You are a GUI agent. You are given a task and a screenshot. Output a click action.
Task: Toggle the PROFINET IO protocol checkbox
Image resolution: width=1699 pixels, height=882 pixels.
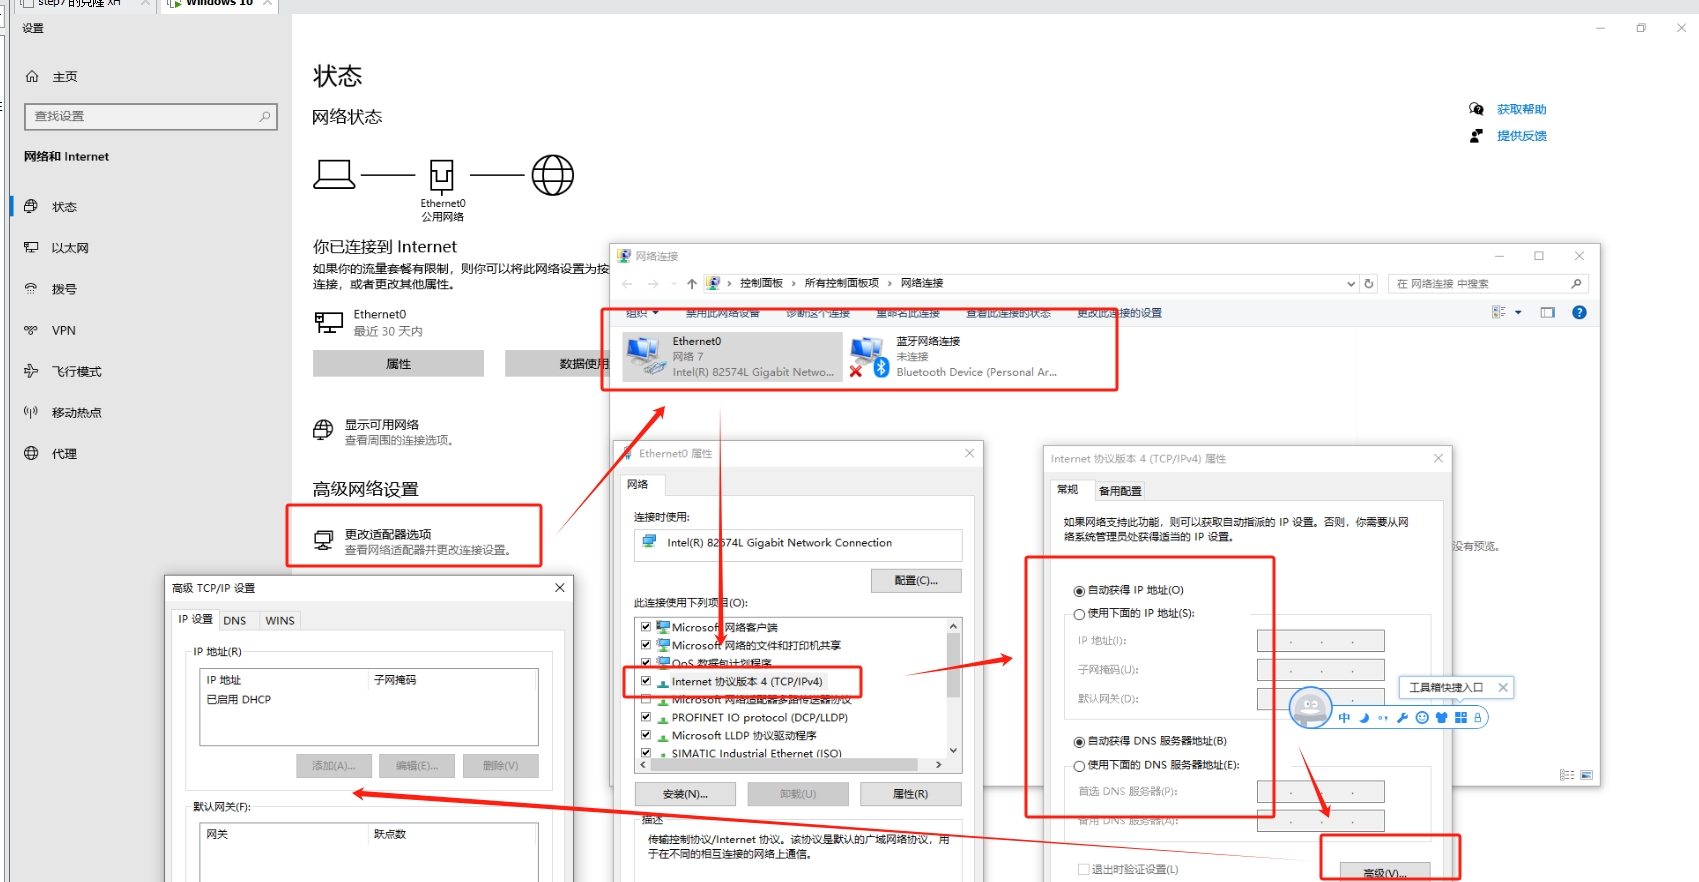click(x=646, y=717)
